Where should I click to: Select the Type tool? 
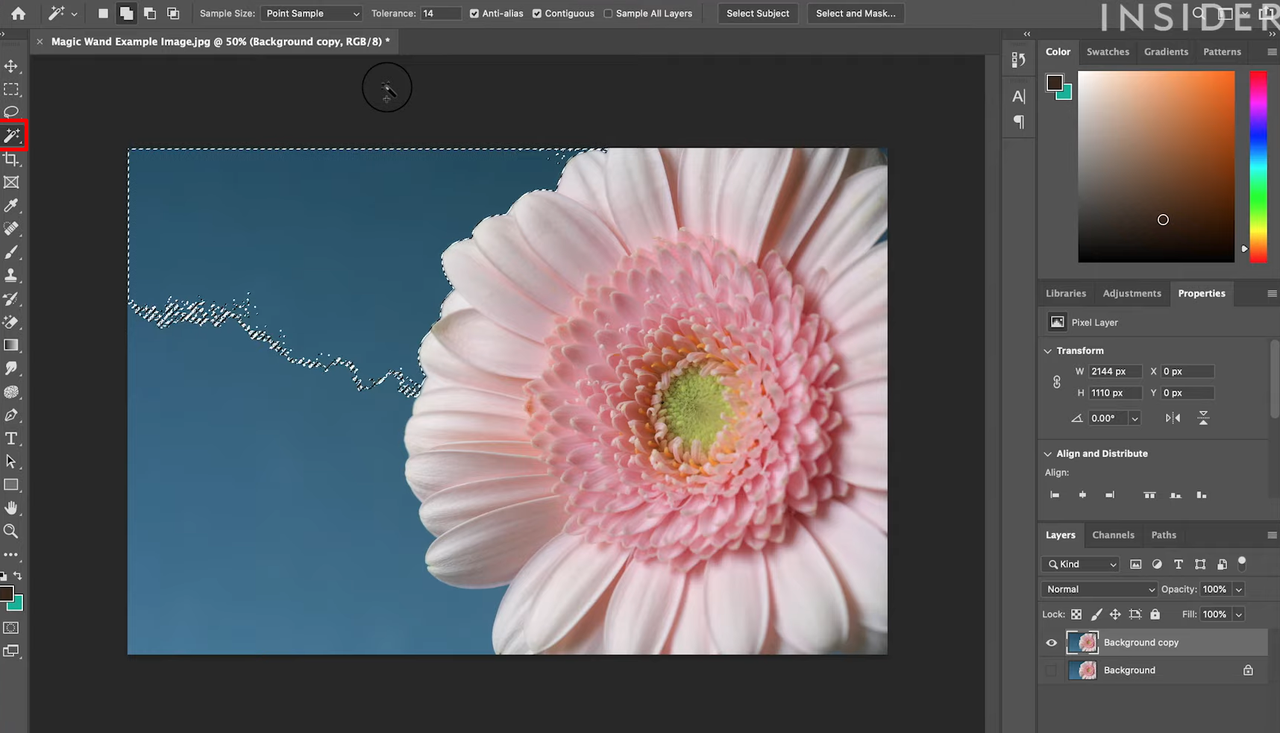[12, 438]
